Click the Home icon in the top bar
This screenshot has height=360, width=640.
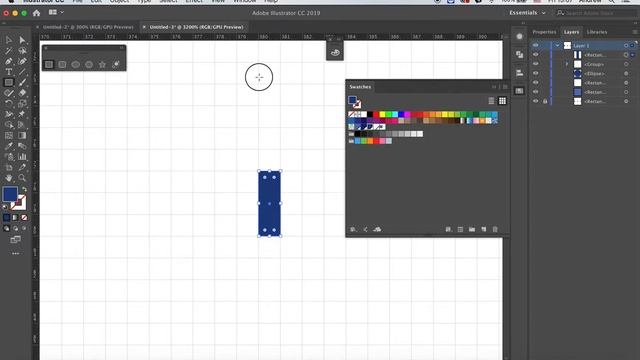tap(36, 13)
